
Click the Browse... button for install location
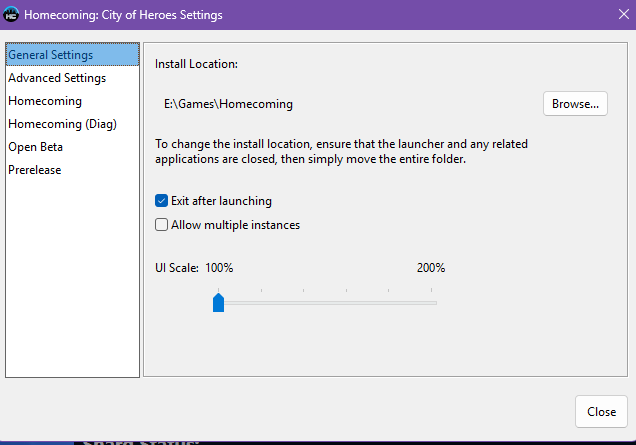[575, 103]
